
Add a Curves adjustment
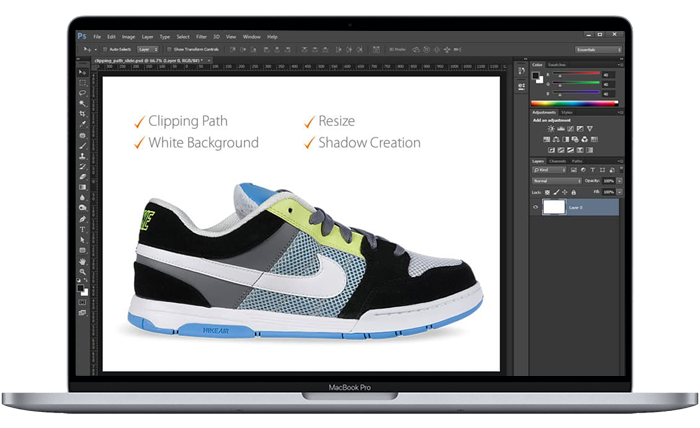[571, 129]
